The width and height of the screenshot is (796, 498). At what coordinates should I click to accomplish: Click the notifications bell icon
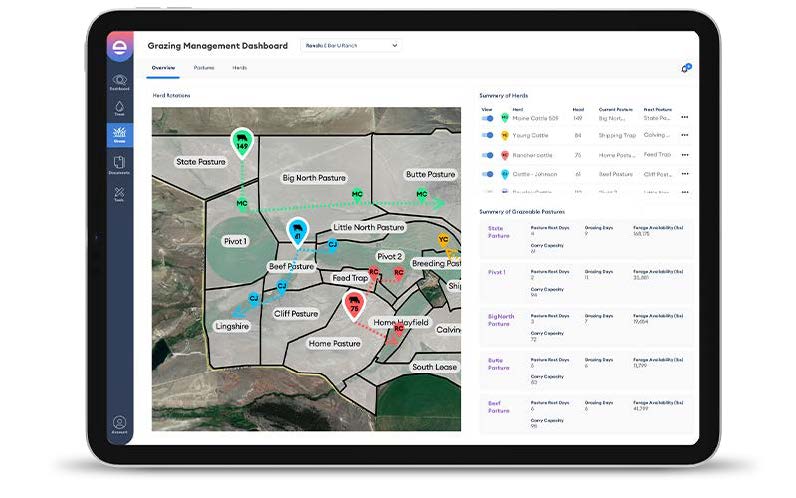click(x=685, y=69)
